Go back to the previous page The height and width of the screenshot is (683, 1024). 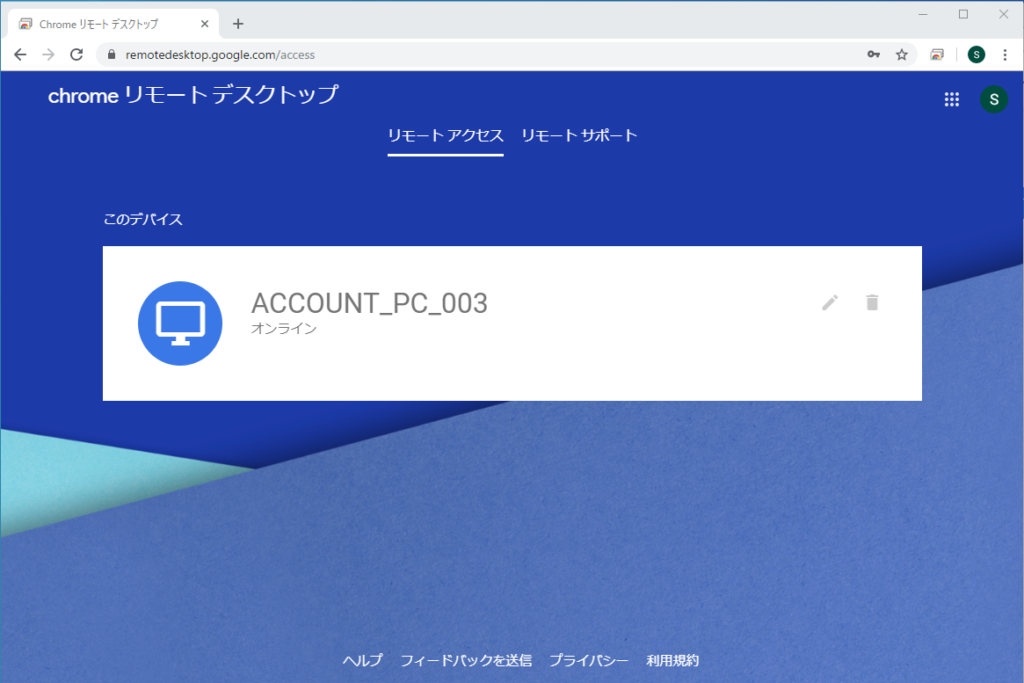point(20,55)
